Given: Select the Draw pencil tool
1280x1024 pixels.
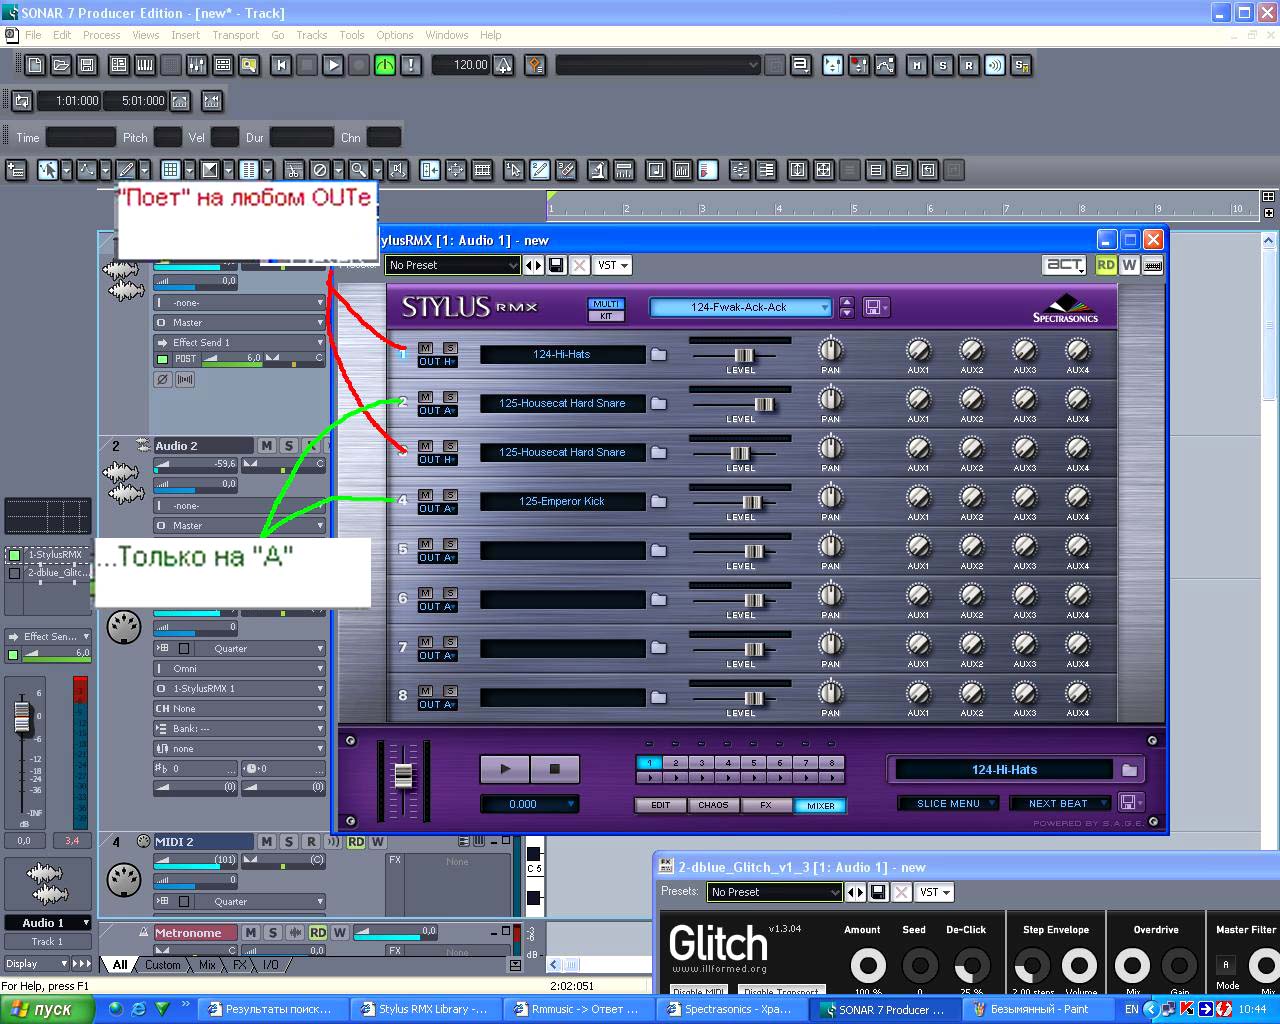Looking at the screenshot, I should tap(126, 170).
